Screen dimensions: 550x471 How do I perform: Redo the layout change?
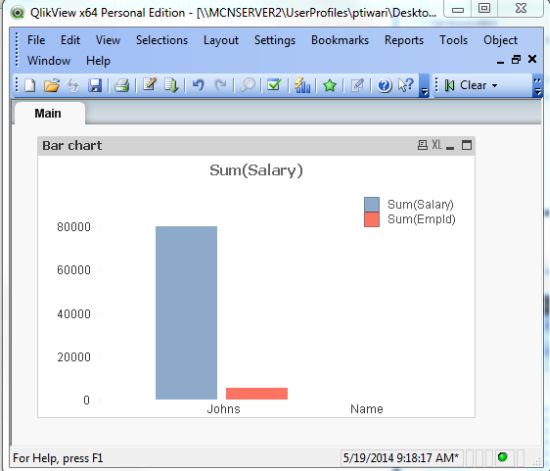(x=221, y=85)
